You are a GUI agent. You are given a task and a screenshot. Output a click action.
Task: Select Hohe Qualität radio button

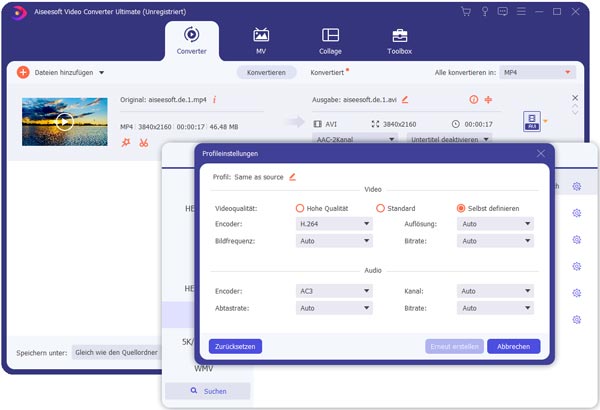pyautogui.click(x=300, y=208)
